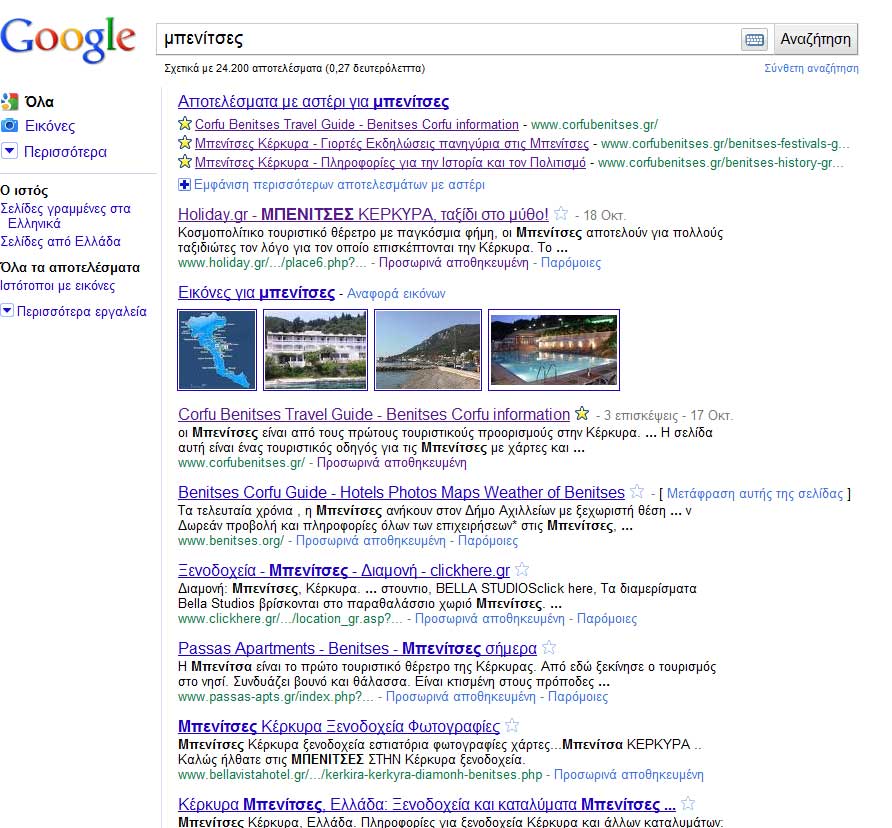Viewport: 892px width, 828px height.
Task: Open Μετάφραση αυτής της σελίδας link
Action: pos(755,493)
